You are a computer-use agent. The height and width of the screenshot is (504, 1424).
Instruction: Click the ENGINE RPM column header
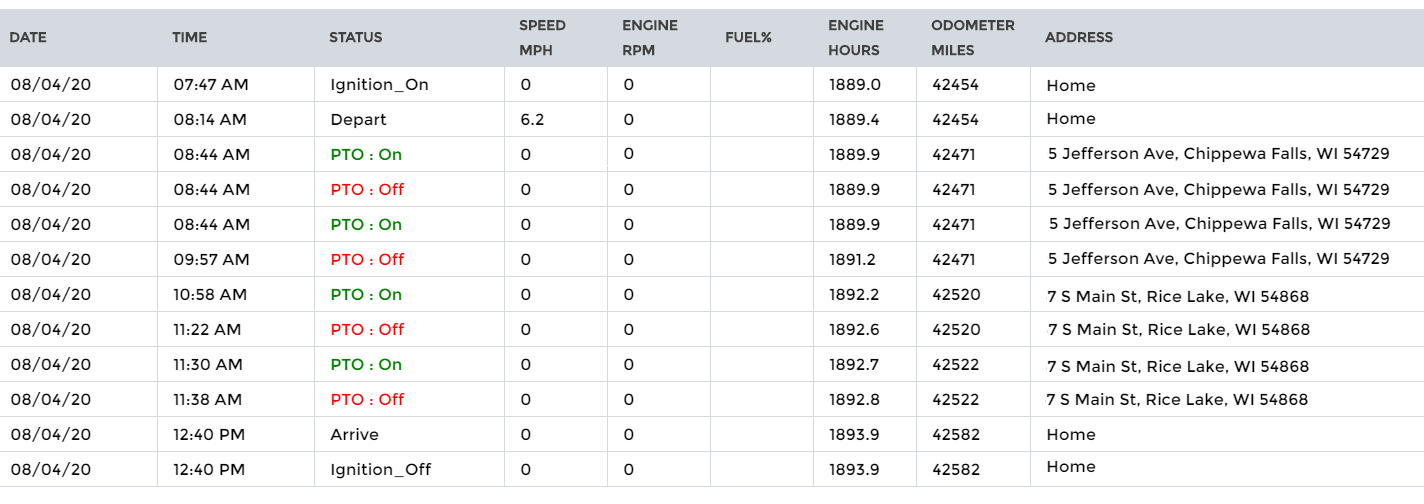[649, 37]
